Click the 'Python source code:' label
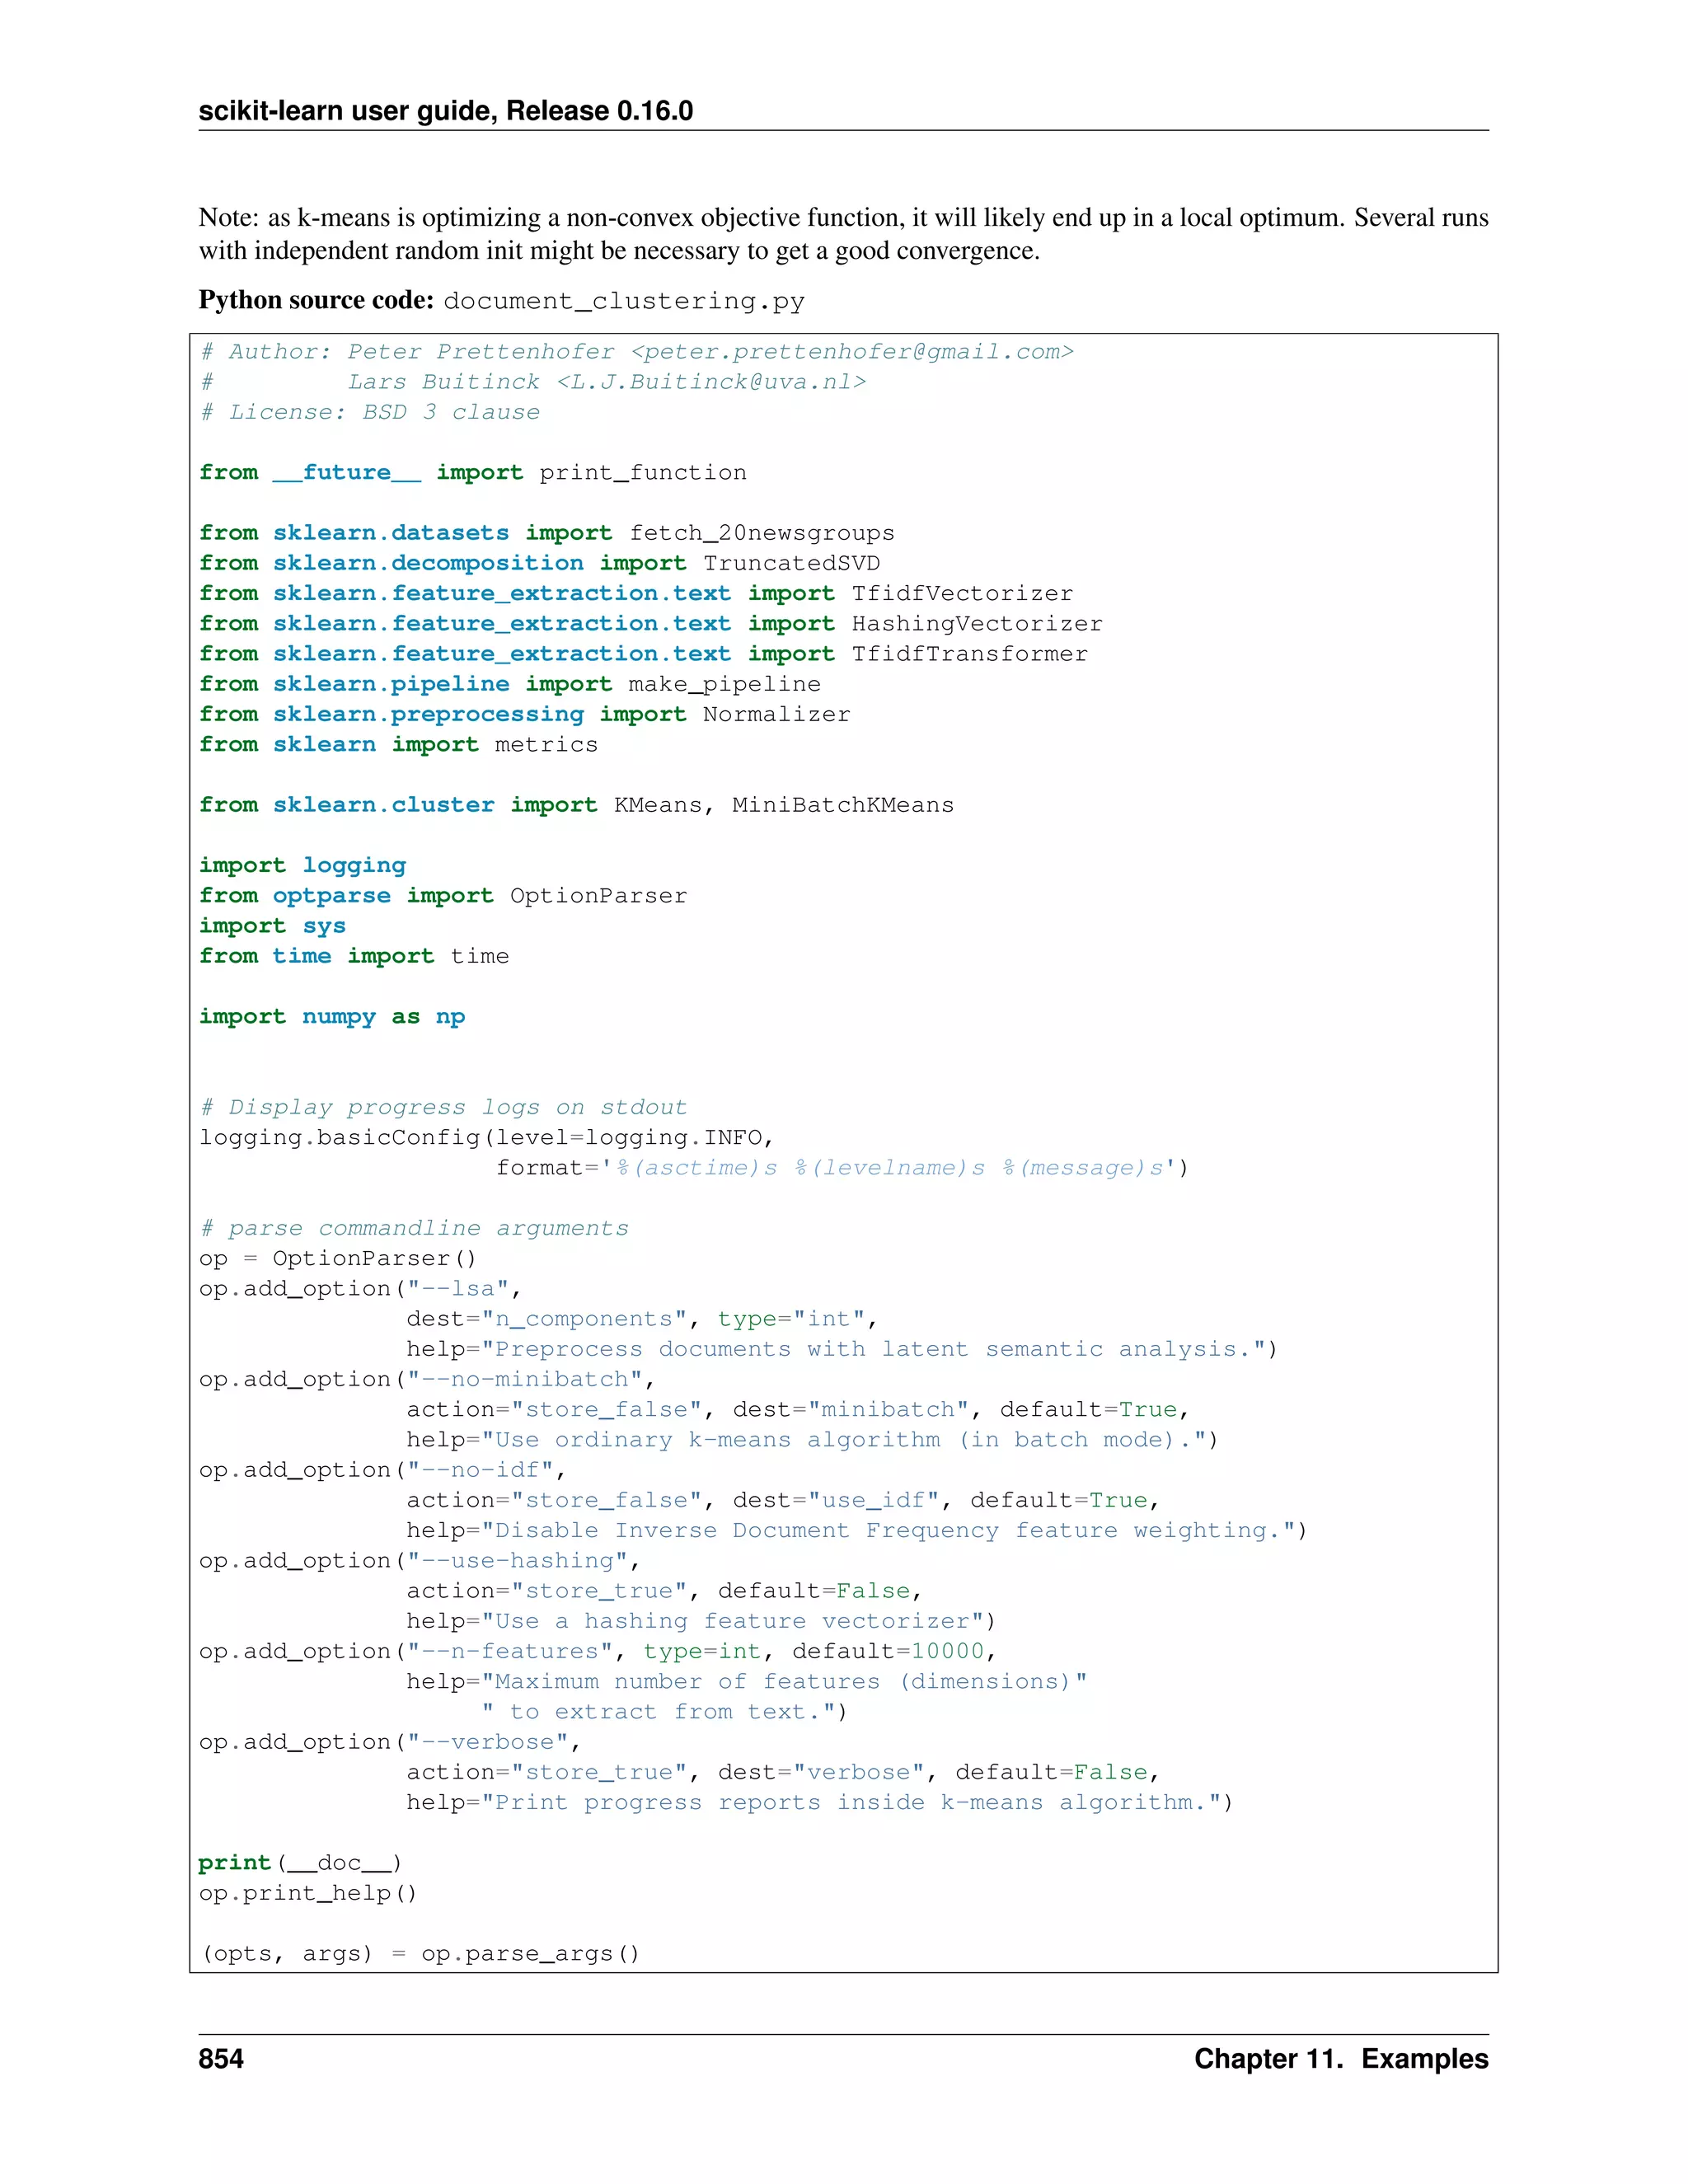Viewport: 1688px width, 2184px height. [316, 300]
